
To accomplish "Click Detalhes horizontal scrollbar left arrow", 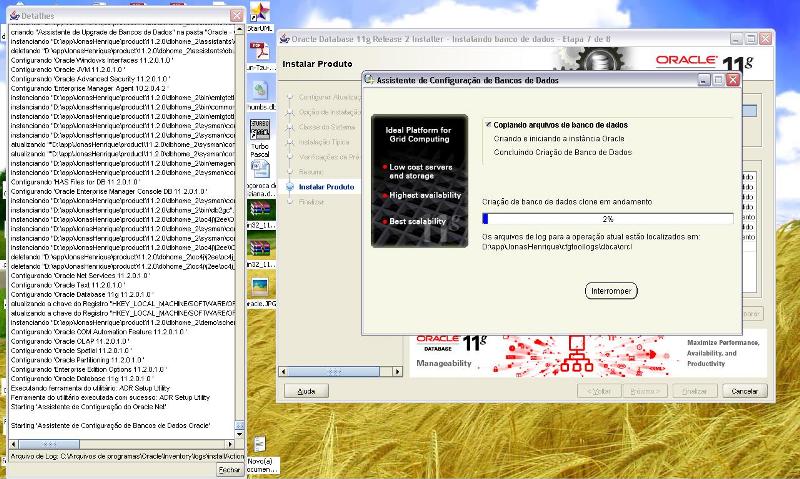I will pyautogui.click(x=14, y=444).
